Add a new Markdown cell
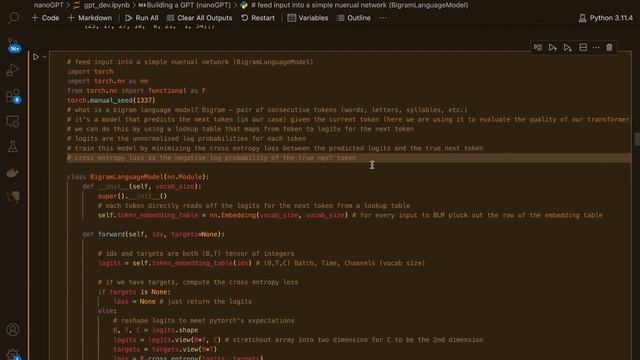Image resolution: width=640 pixels, height=360 pixels. click(x=90, y=18)
